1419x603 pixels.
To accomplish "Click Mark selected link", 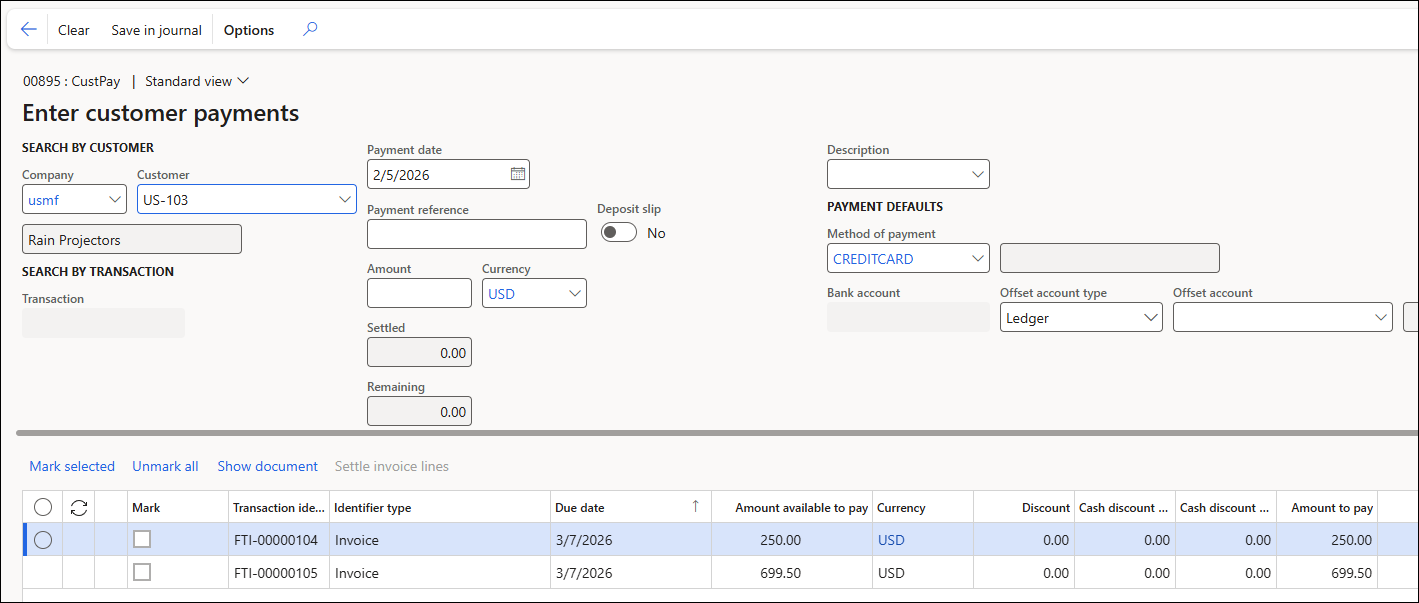I will [x=72, y=466].
